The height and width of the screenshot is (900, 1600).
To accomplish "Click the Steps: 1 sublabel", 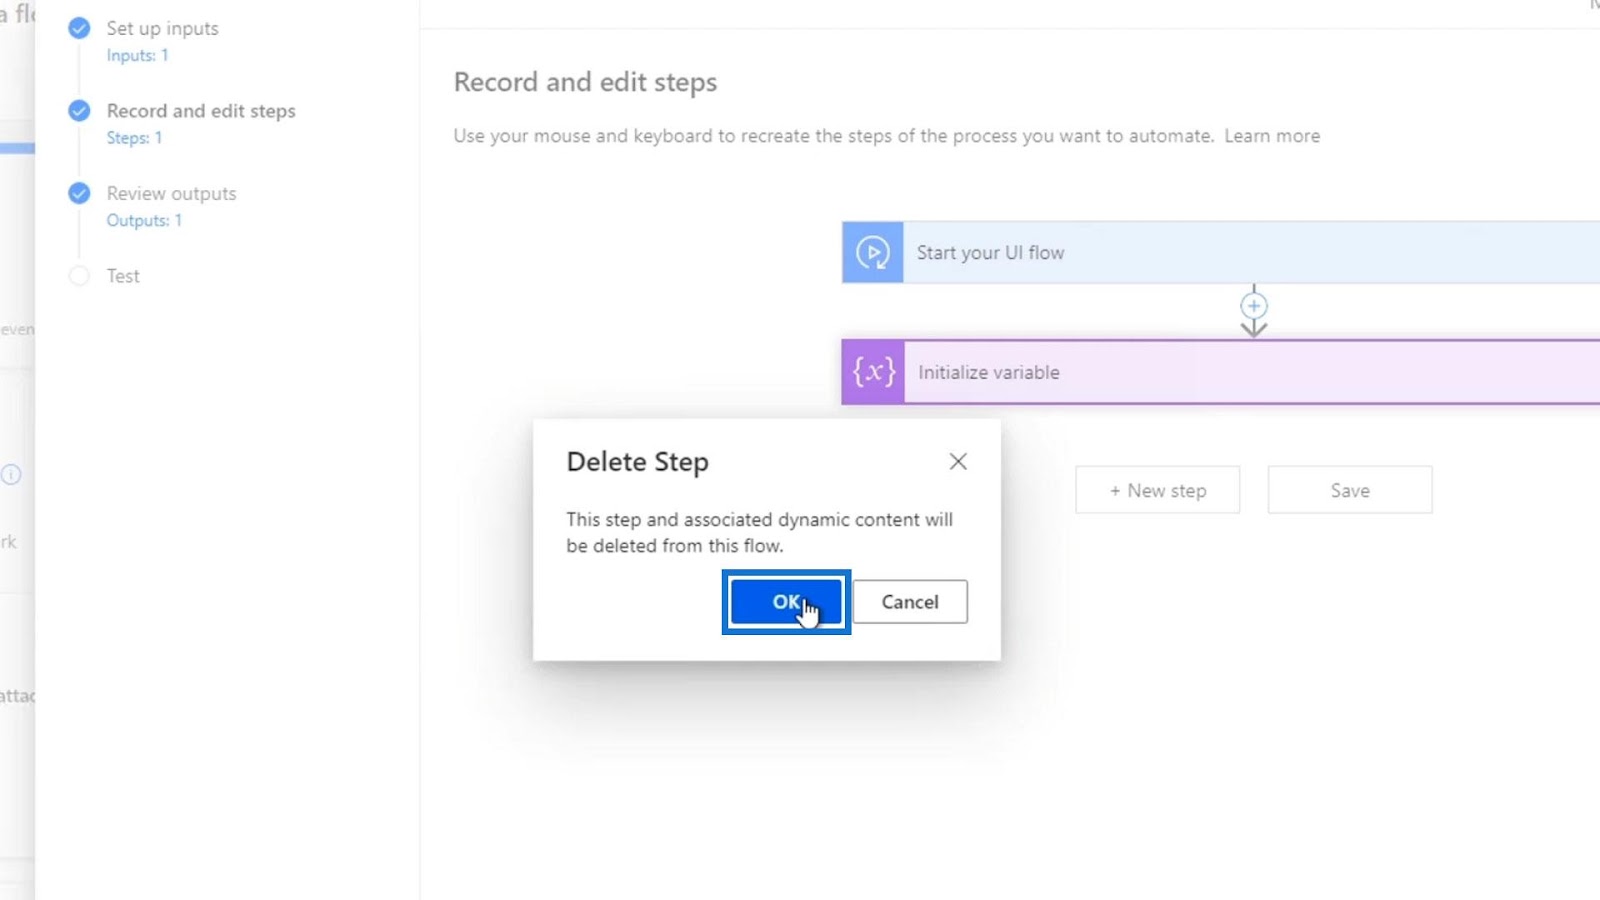I will tap(134, 138).
